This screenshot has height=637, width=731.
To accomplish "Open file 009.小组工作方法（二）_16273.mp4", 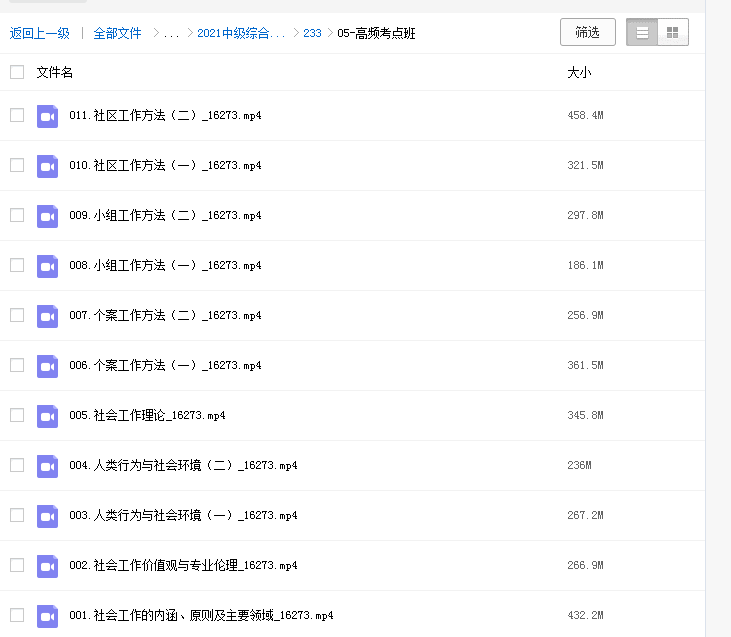I will 165,215.
